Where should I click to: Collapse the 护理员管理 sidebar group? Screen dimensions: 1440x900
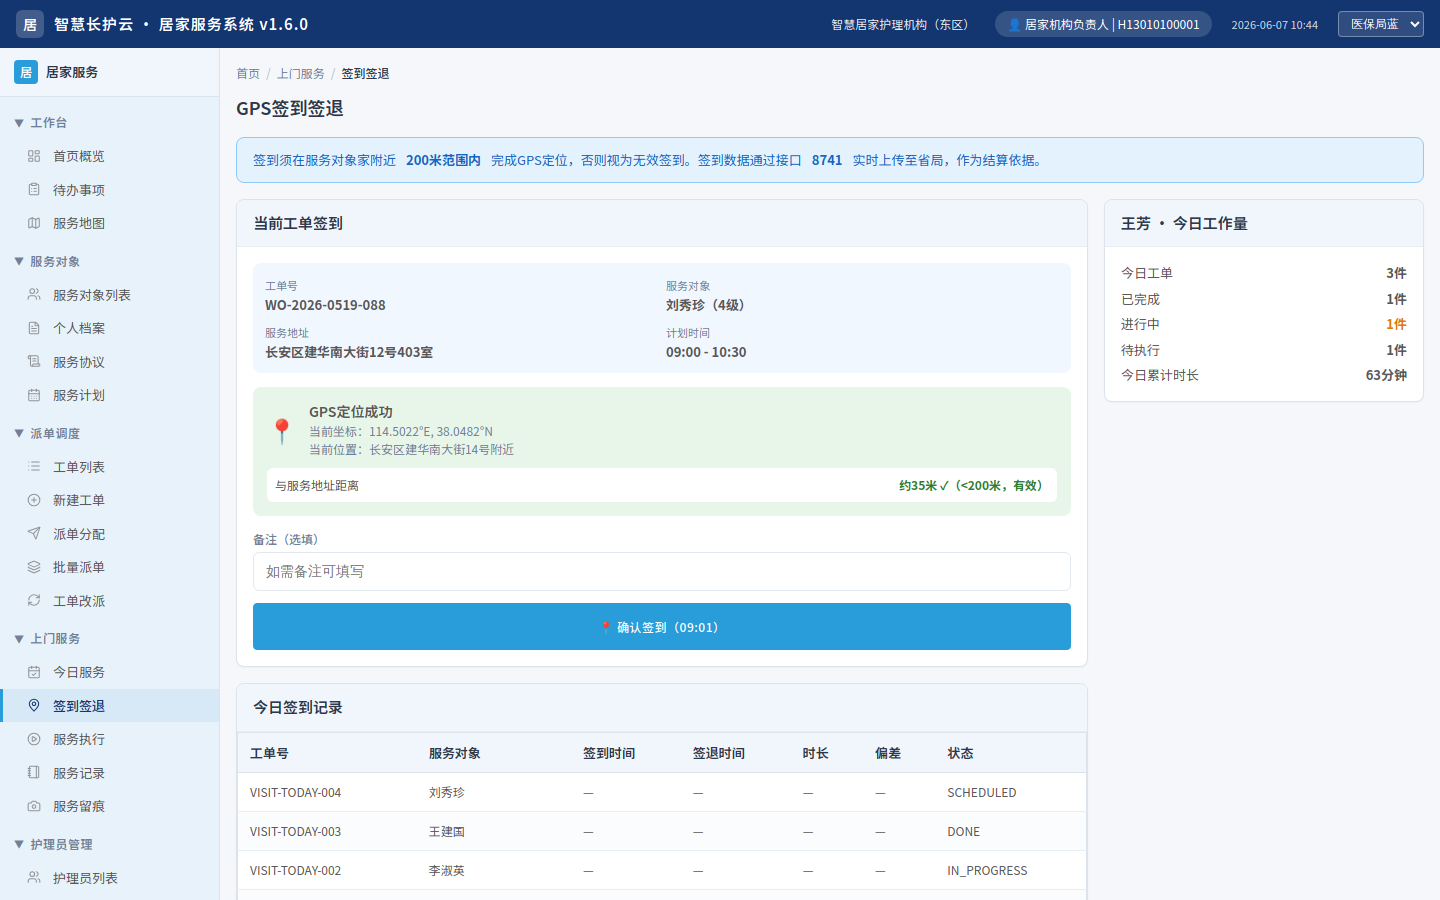tap(19, 845)
